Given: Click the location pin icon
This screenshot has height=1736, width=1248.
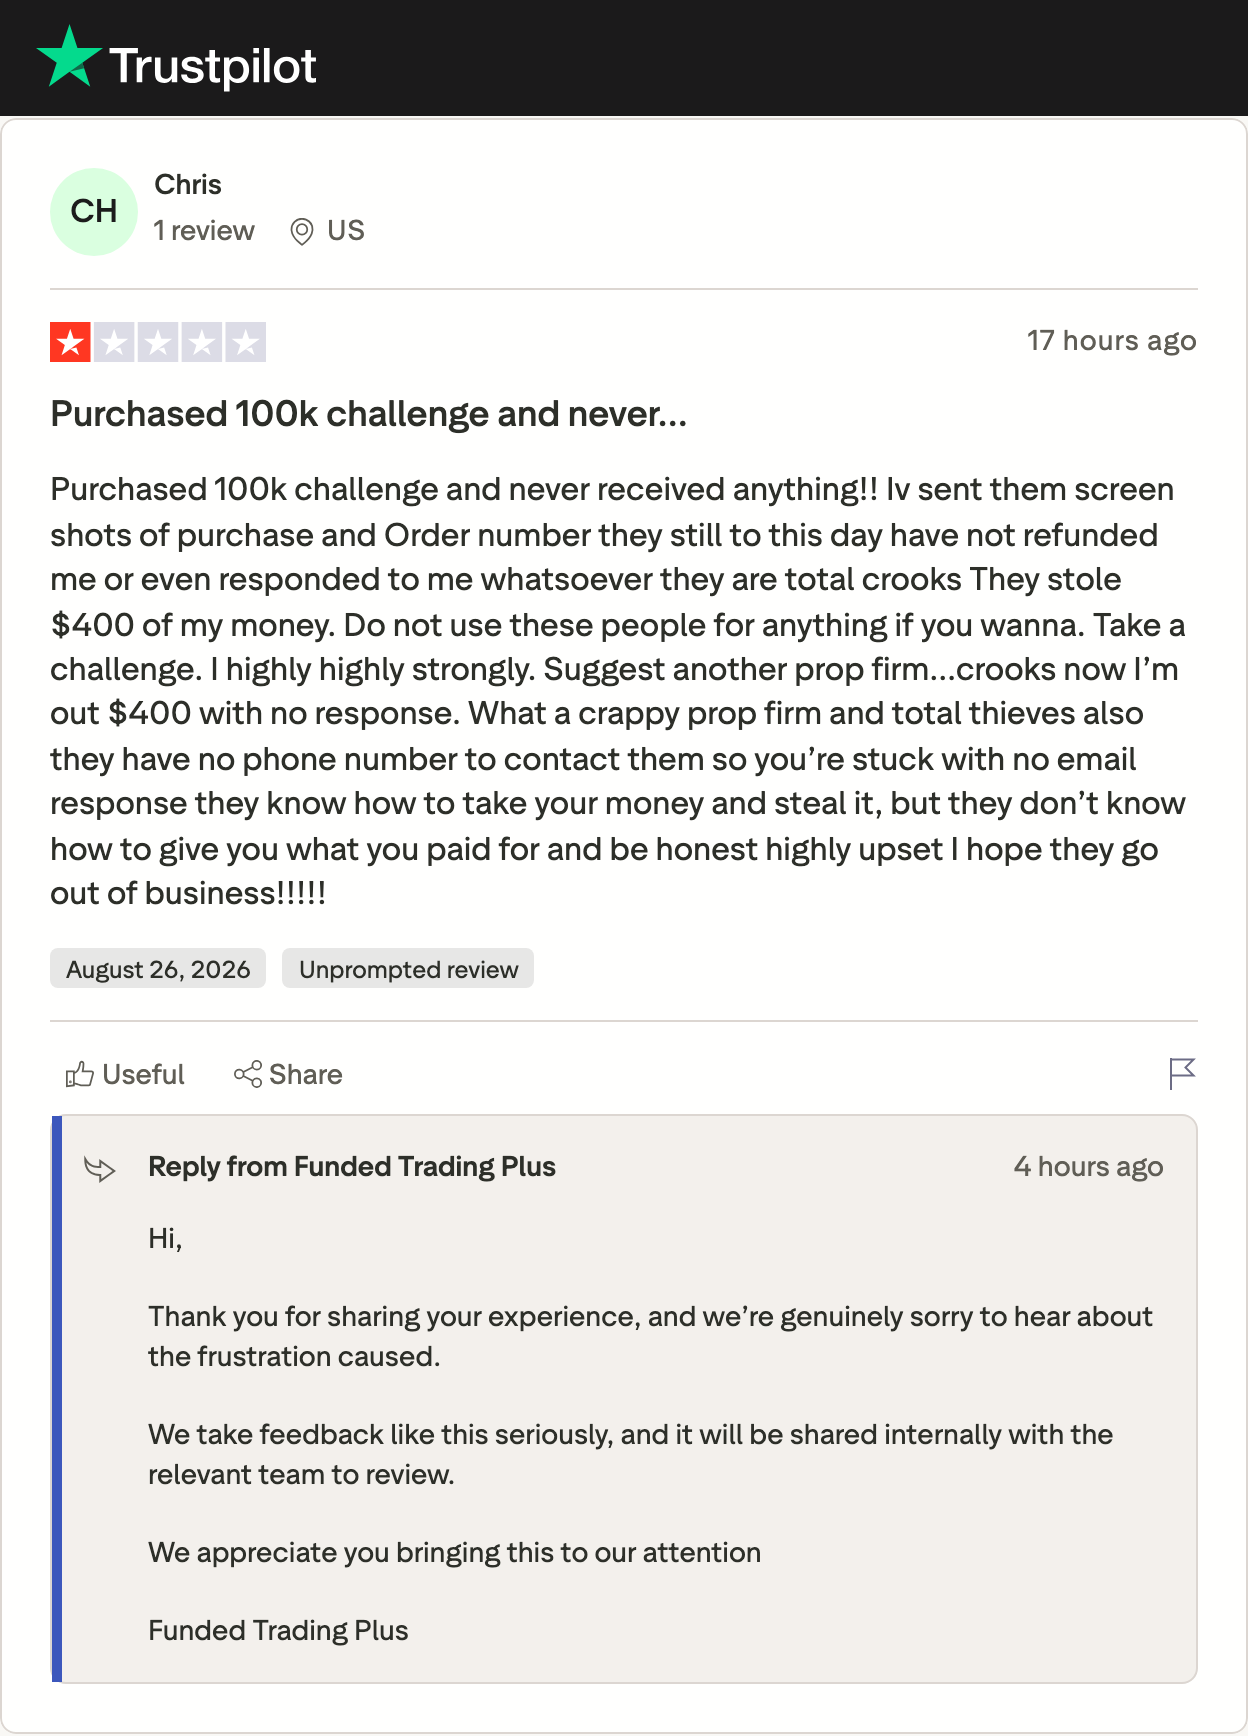Looking at the screenshot, I should [301, 232].
